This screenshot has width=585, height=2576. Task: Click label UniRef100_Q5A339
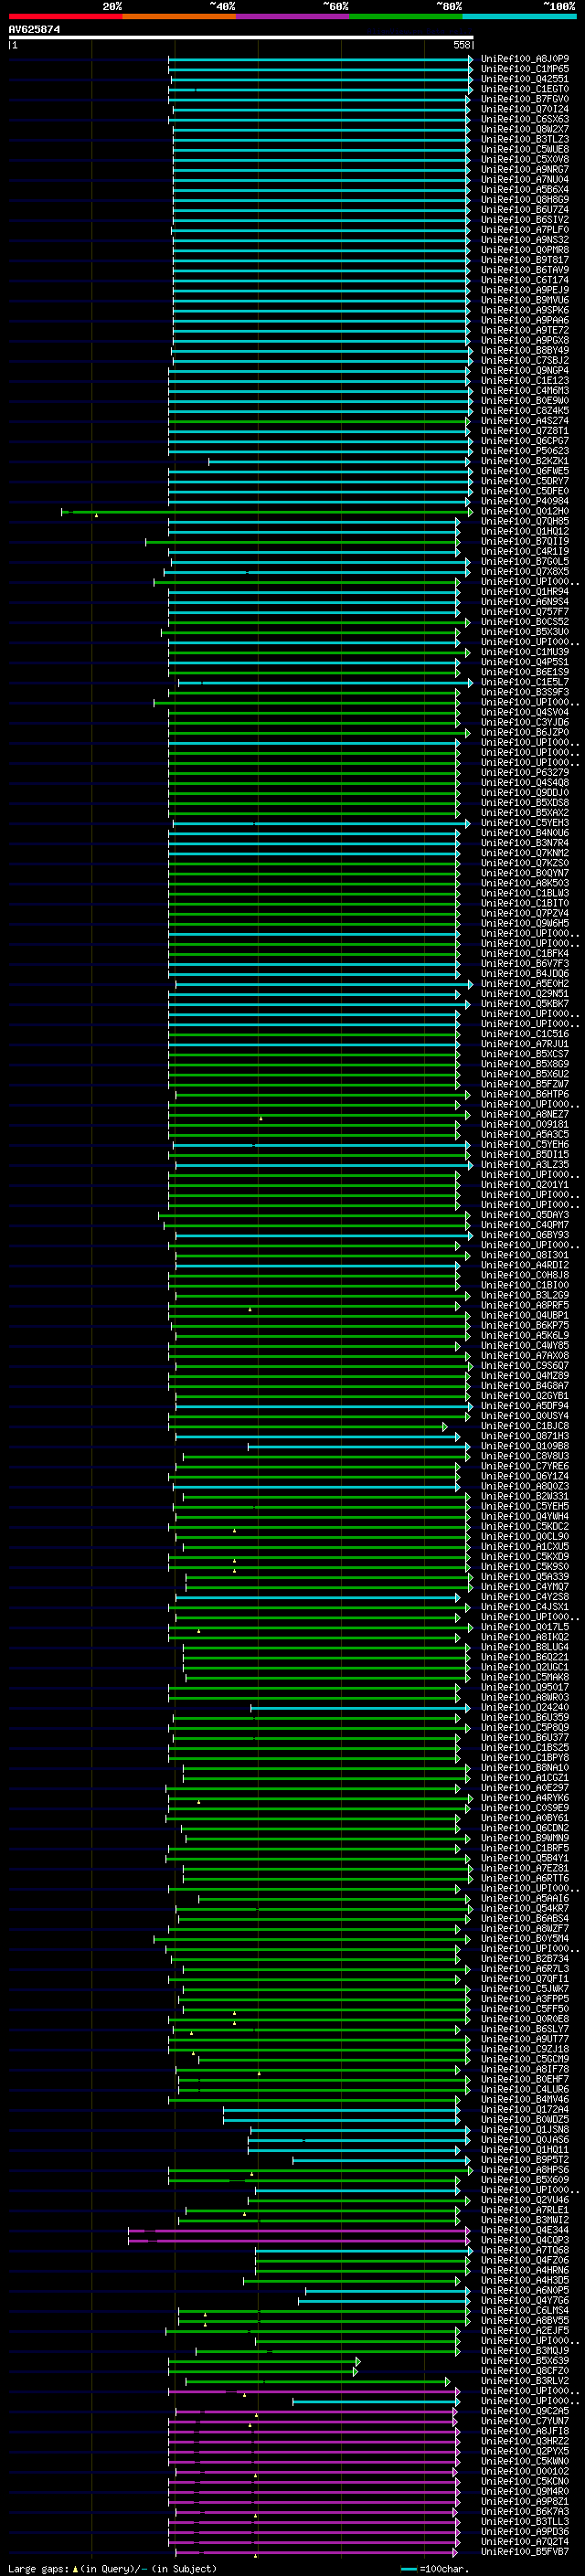click(x=525, y=1576)
